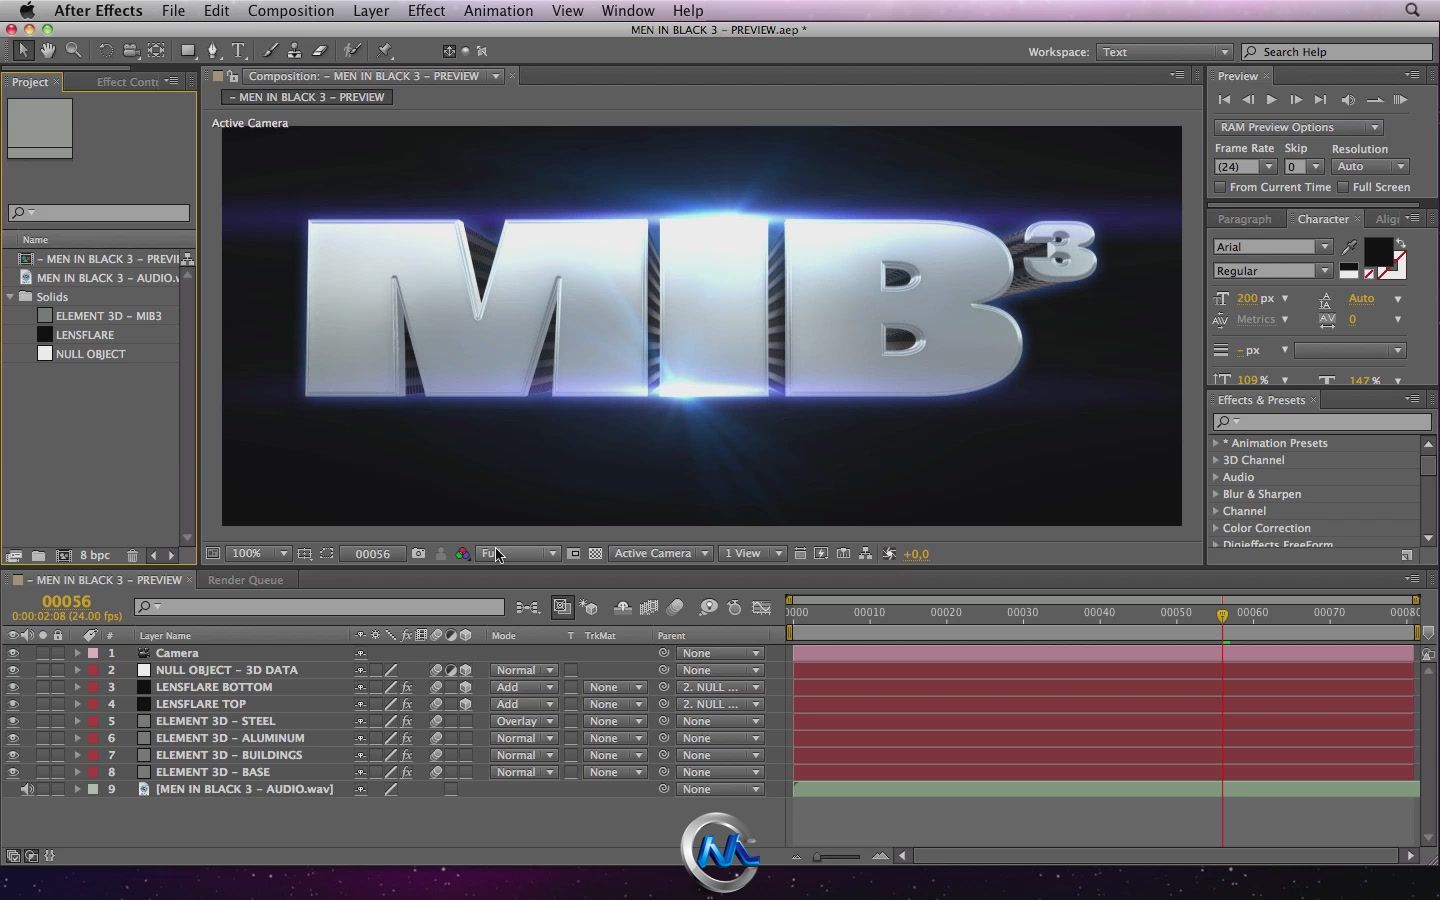Image resolution: width=1440 pixels, height=900 pixels.
Task: Expand the ELEMENT 3D - BUILDINGS layer properties
Action: pyautogui.click(x=77, y=755)
